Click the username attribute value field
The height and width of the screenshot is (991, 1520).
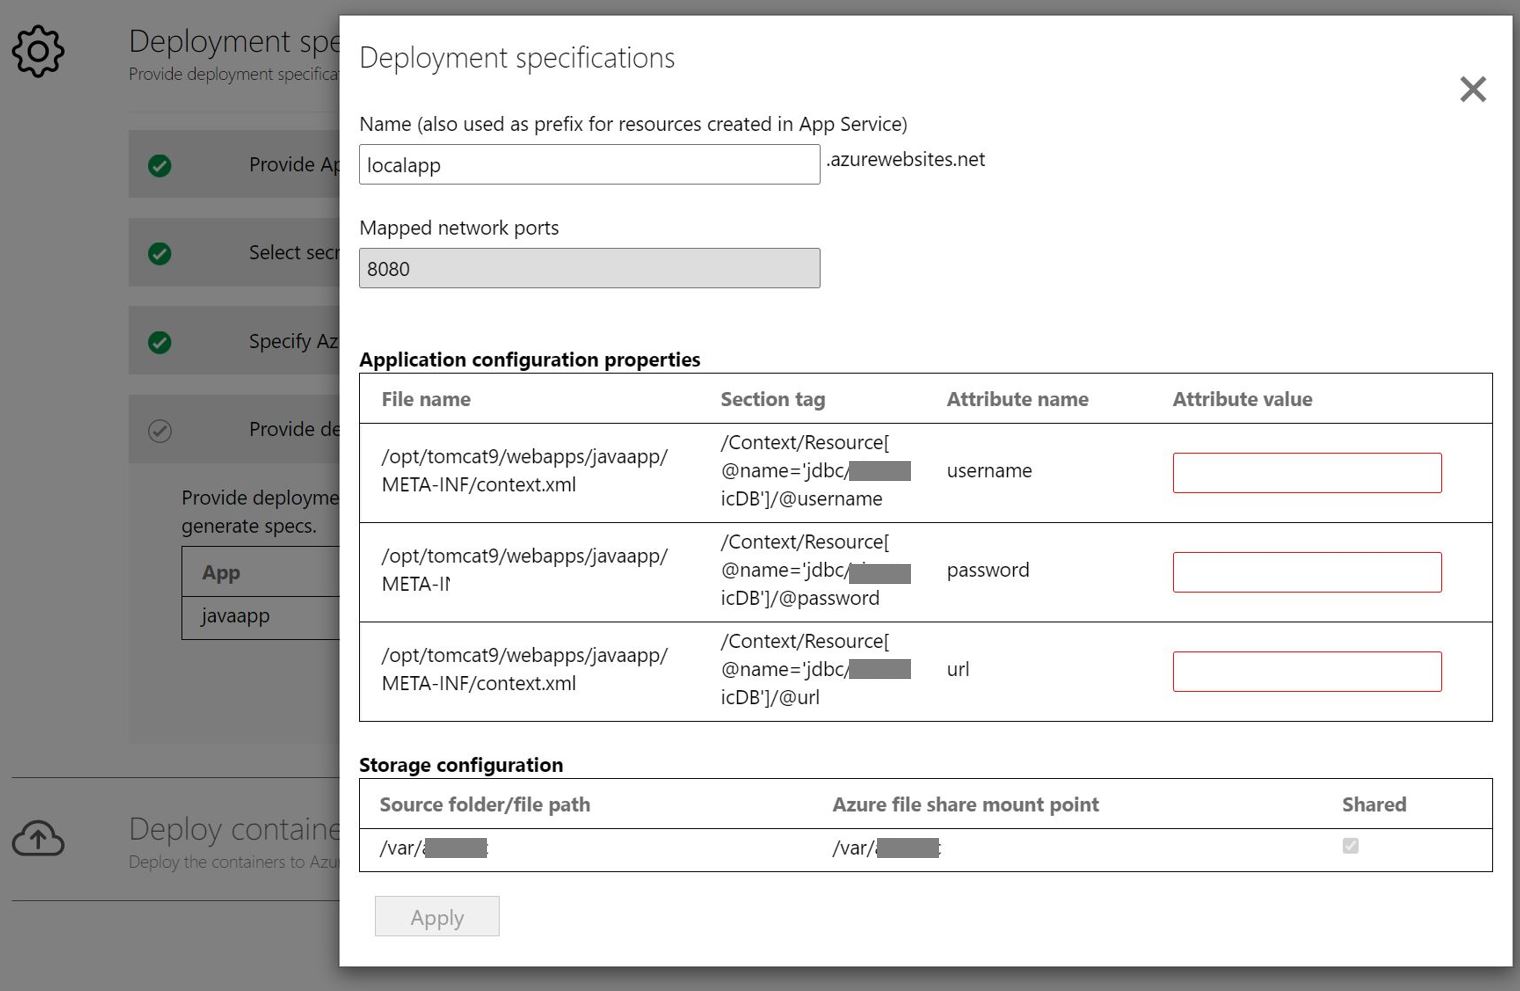1306,472
